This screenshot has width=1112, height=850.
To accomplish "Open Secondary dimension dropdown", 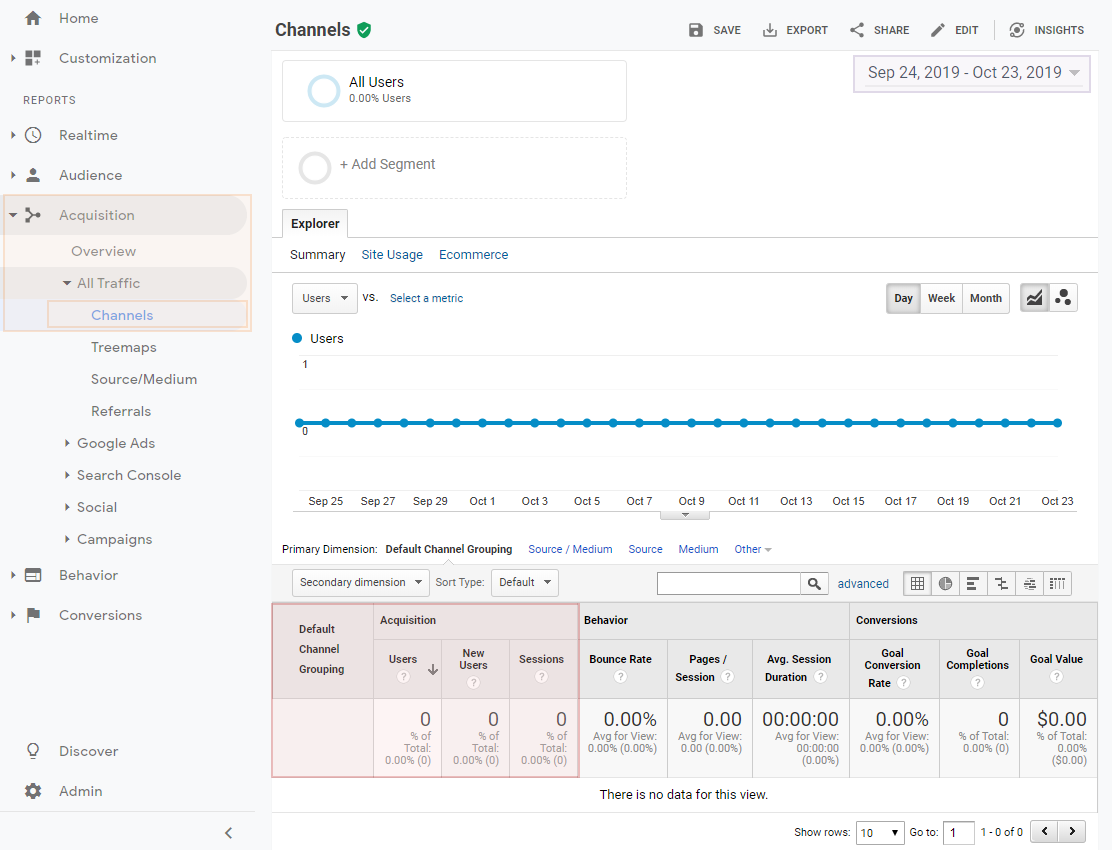I will click(x=360, y=583).
